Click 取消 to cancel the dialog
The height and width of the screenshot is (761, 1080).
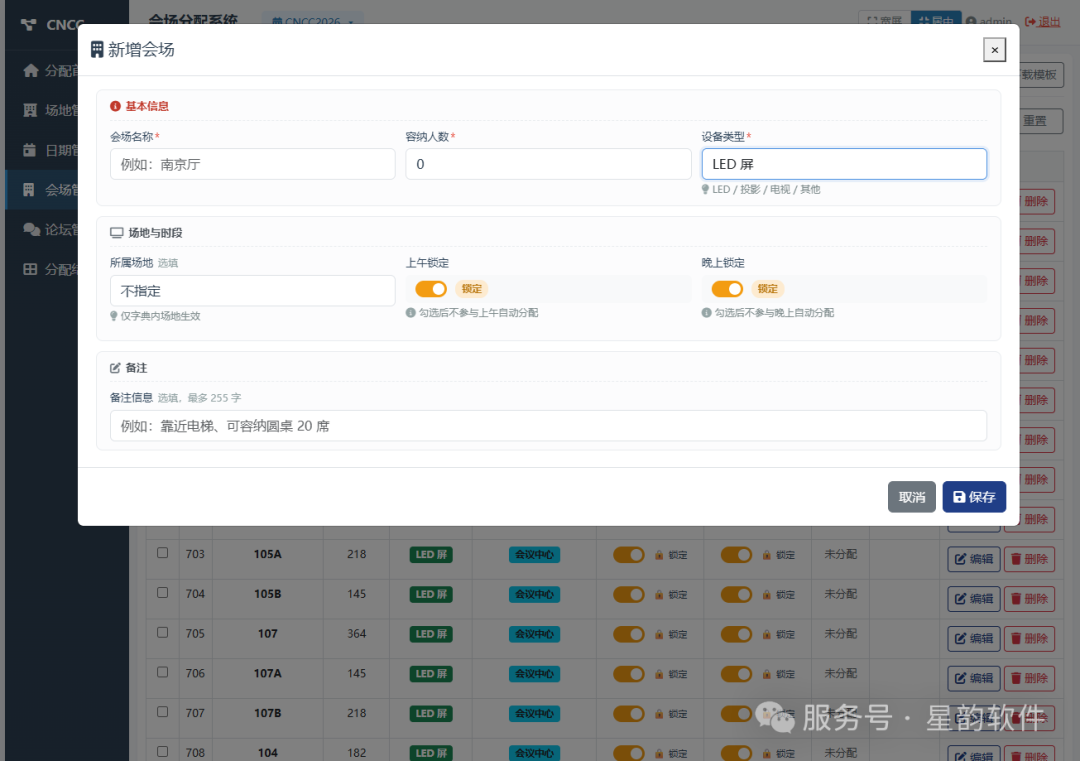pyautogui.click(x=912, y=497)
